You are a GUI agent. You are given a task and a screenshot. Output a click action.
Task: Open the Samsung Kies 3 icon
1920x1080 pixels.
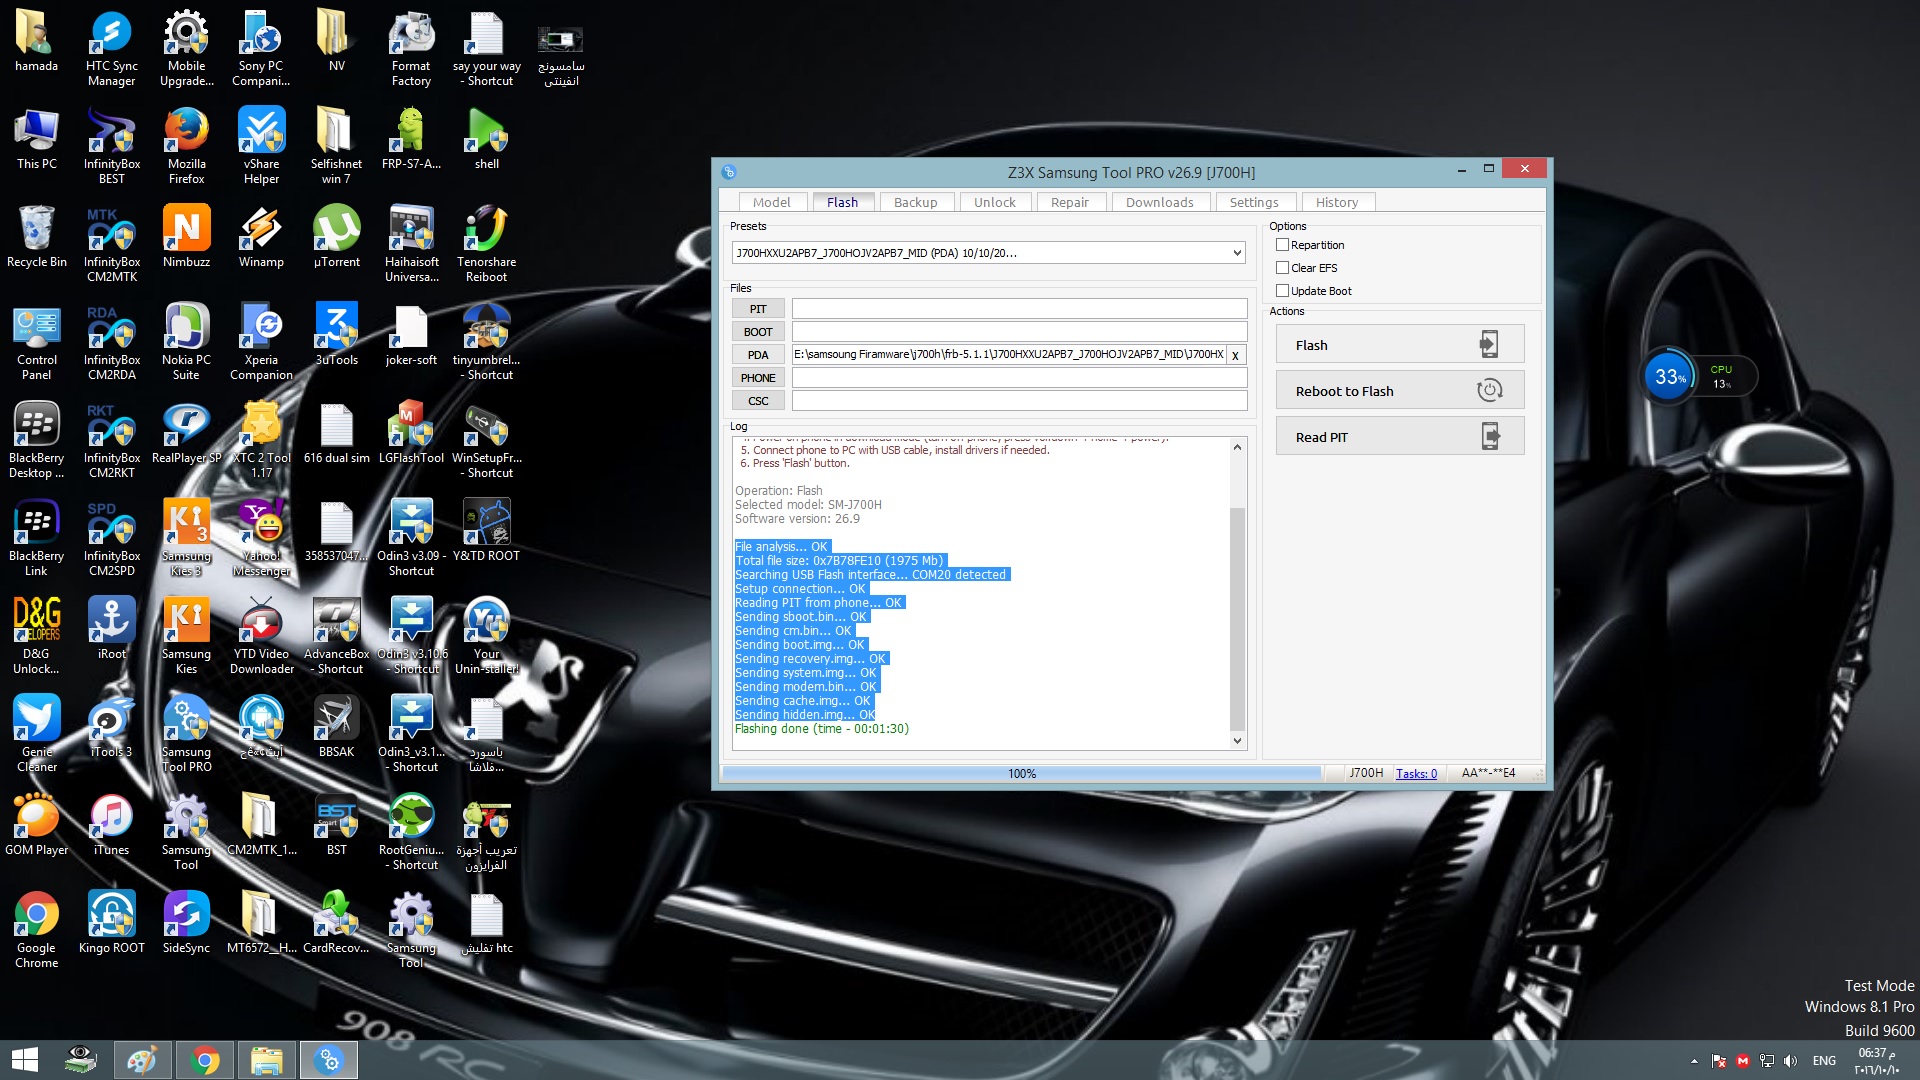[x=186, y=538]
